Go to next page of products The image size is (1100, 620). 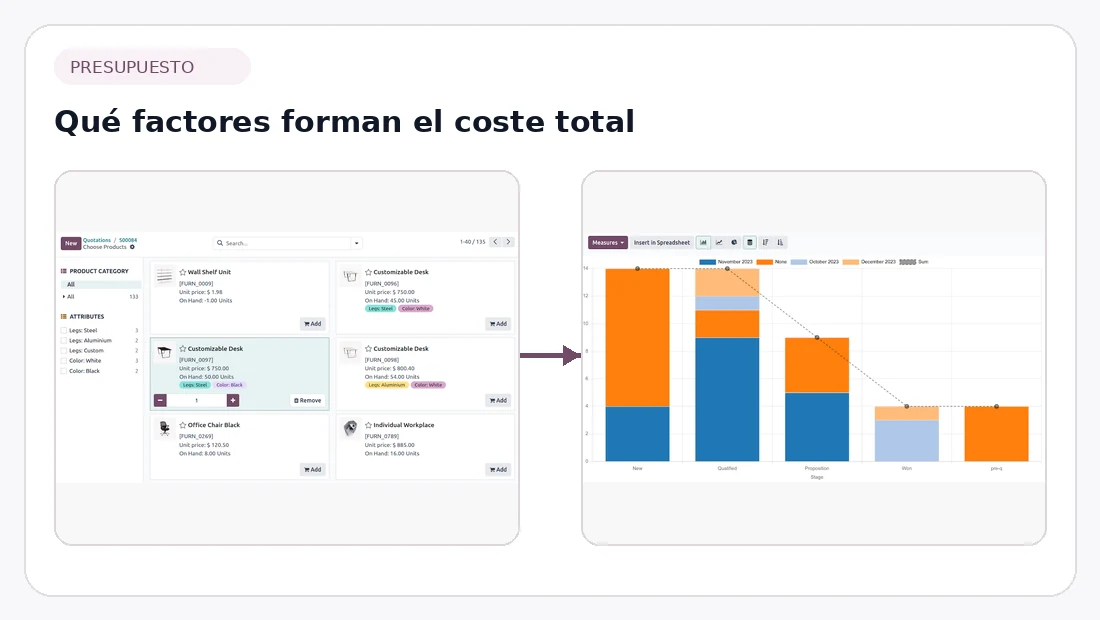coord(509,242)
